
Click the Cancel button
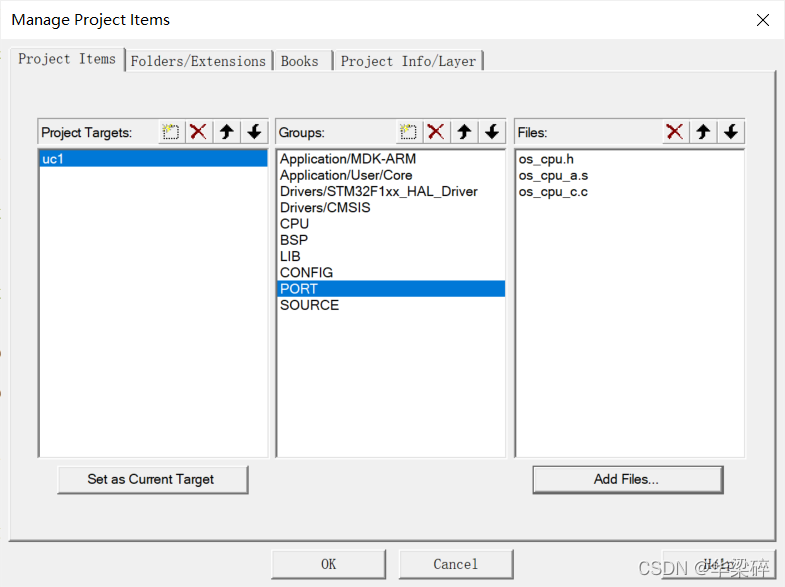point(456,564)
